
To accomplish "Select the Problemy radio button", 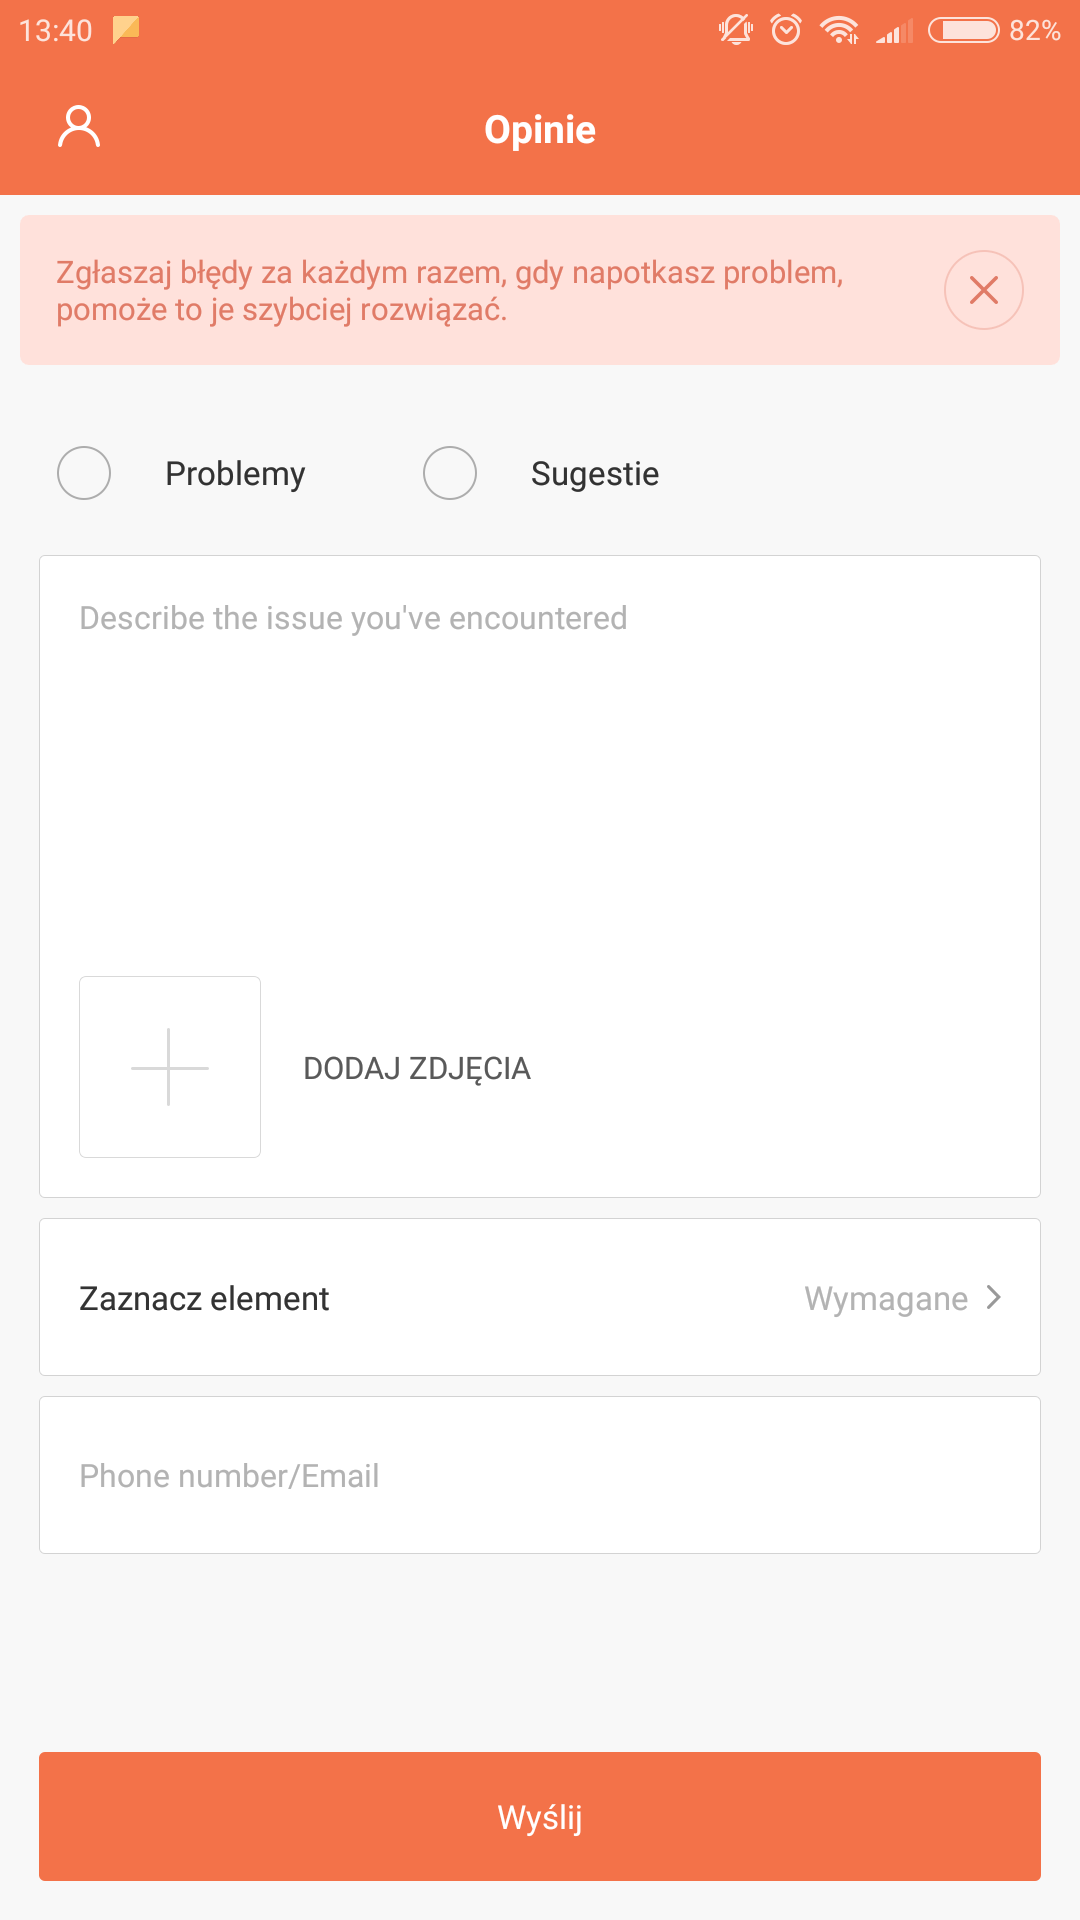I will pyautogui.click(x=84, y=473).
